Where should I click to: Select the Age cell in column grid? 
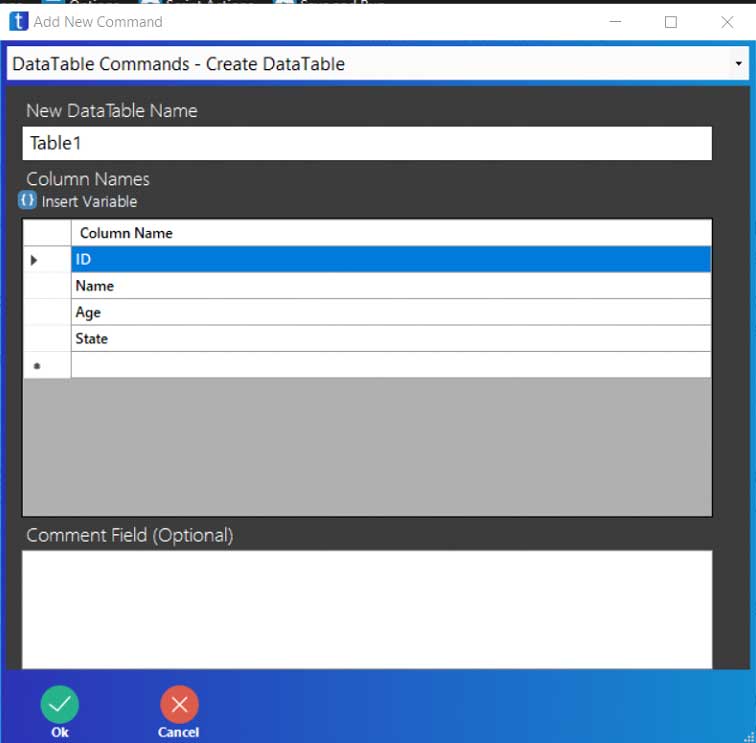pos(391,312)
